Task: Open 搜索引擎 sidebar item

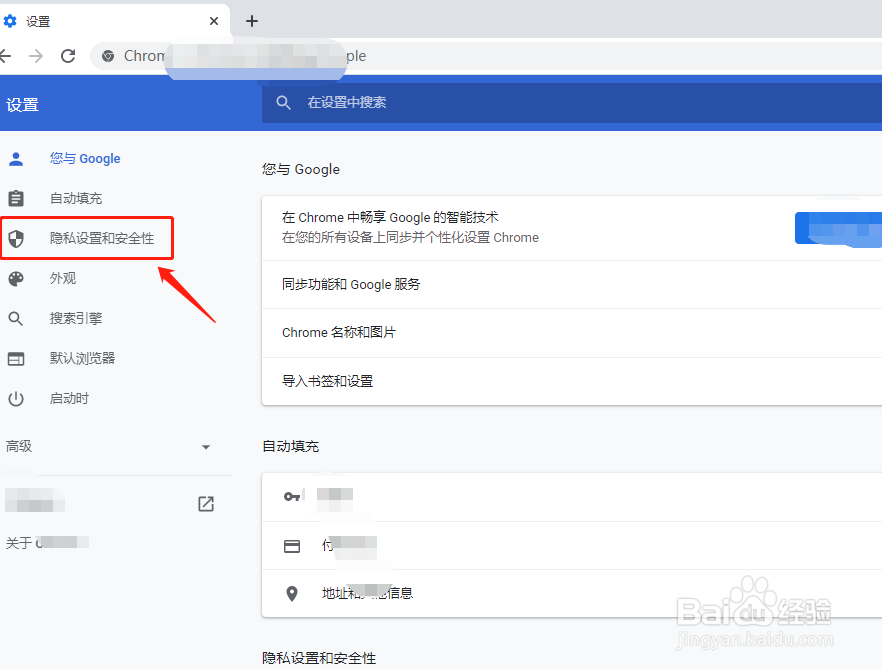Action: tap(76, 318)
